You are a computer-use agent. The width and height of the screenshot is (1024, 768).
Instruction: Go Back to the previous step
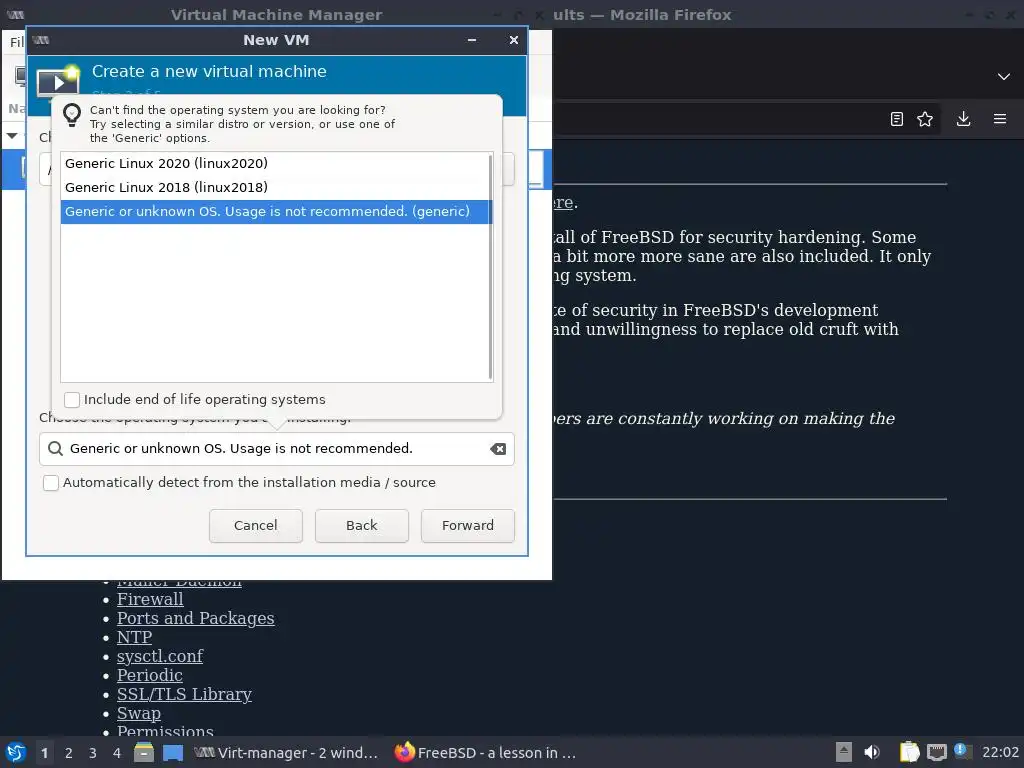click(x=362, y=526)
